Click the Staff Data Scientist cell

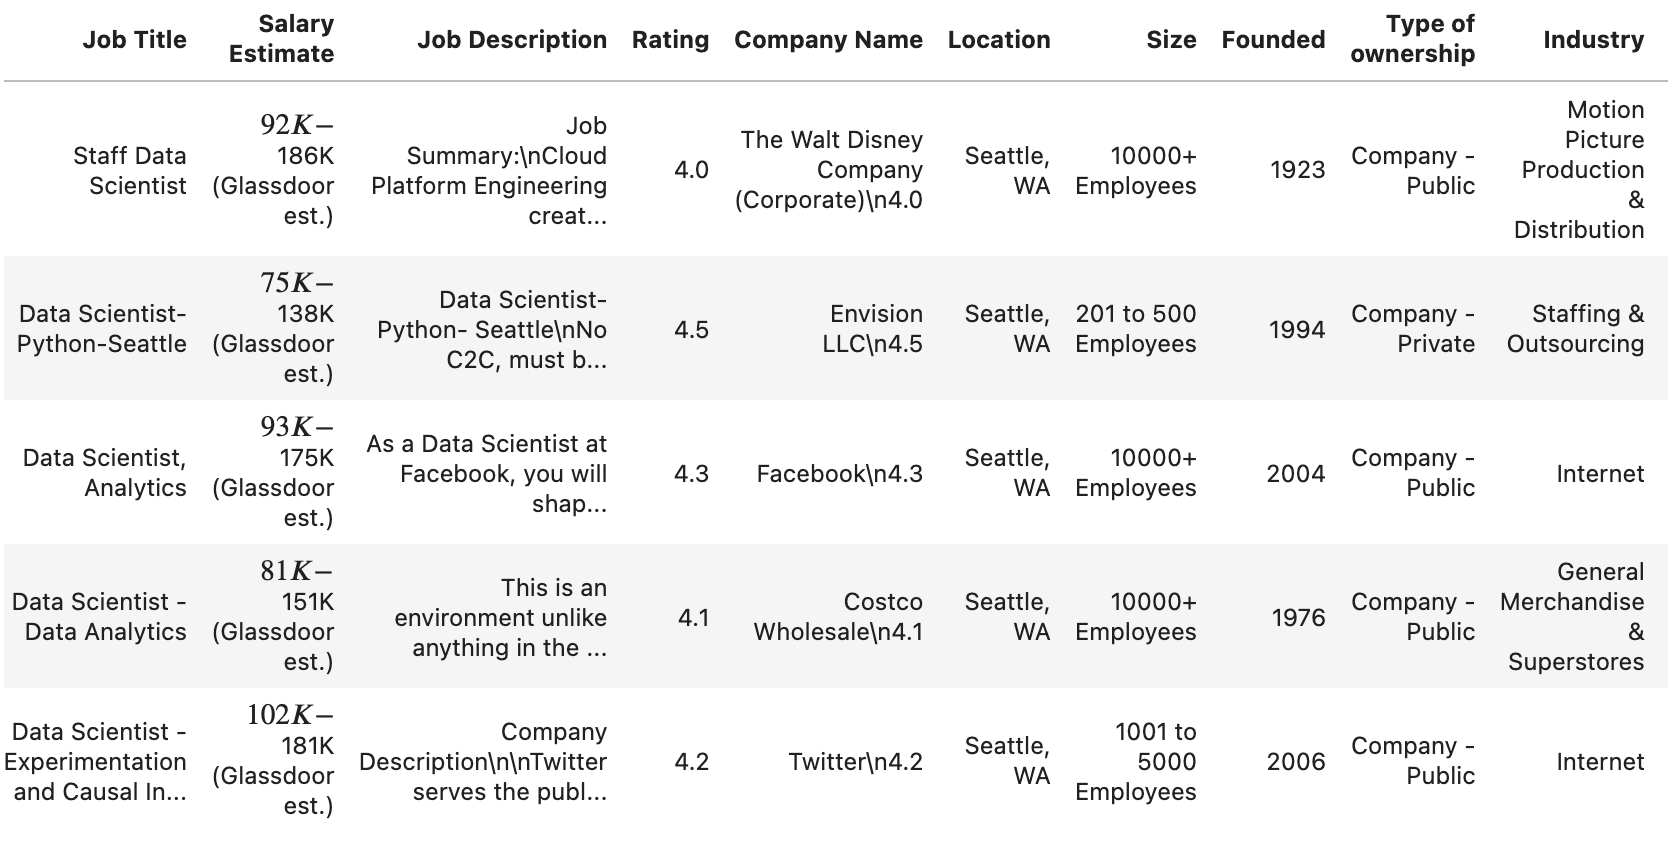click(x=130, y=170)
